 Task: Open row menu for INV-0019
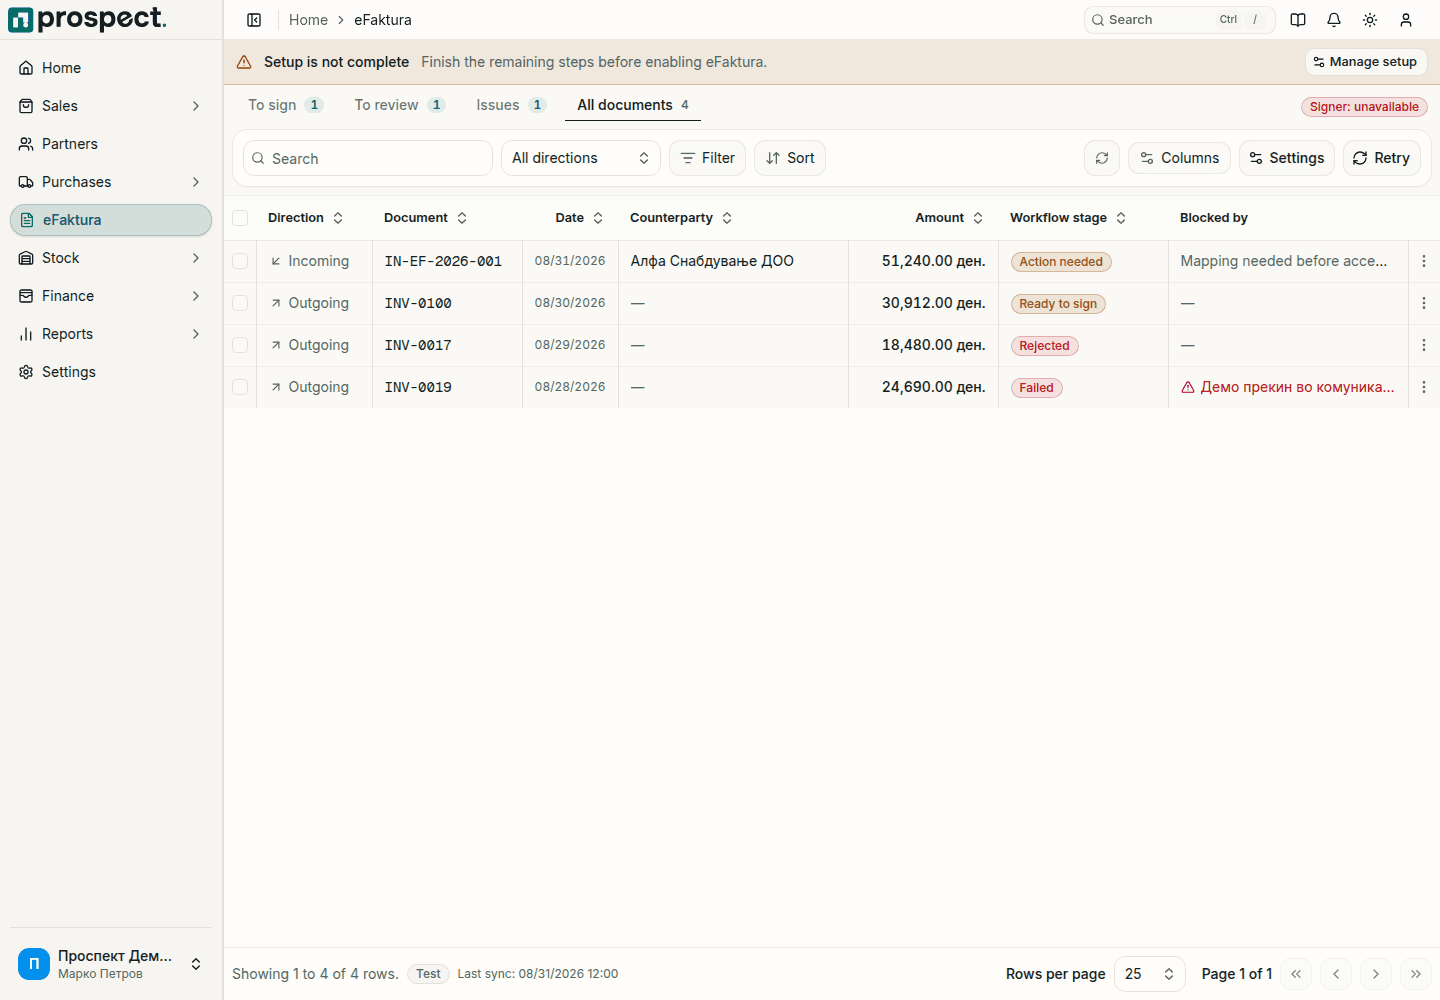click(1424, 387)
